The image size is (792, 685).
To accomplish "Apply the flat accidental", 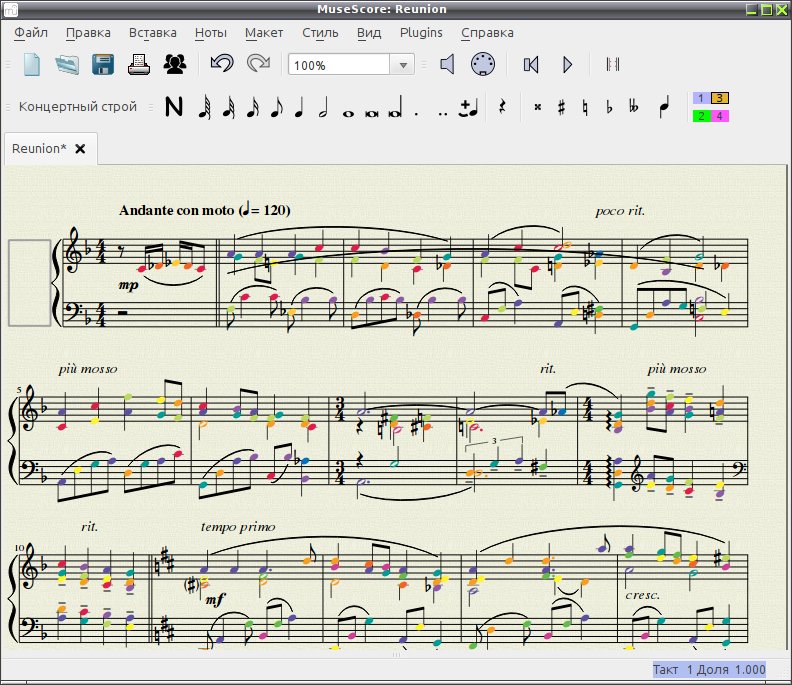I will (x=609, y=107).
